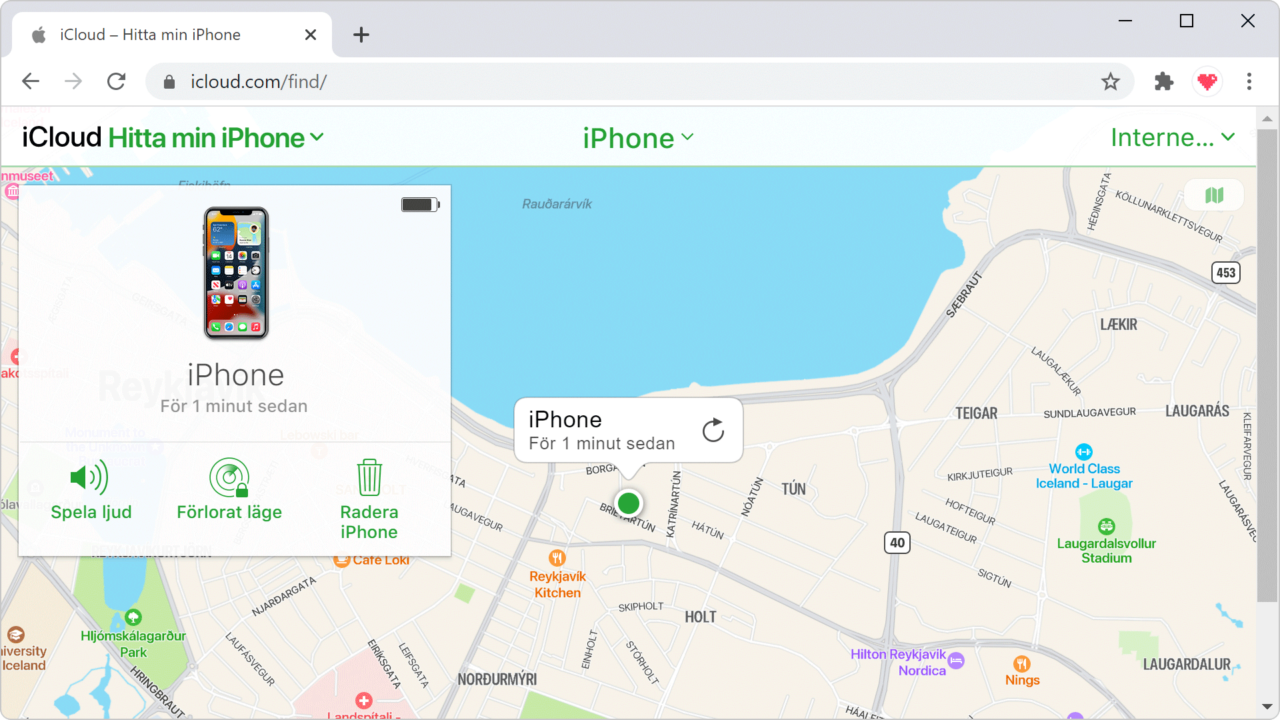Click the iCloud logo text
The image size is (1280, 720).
pos(62,138)
